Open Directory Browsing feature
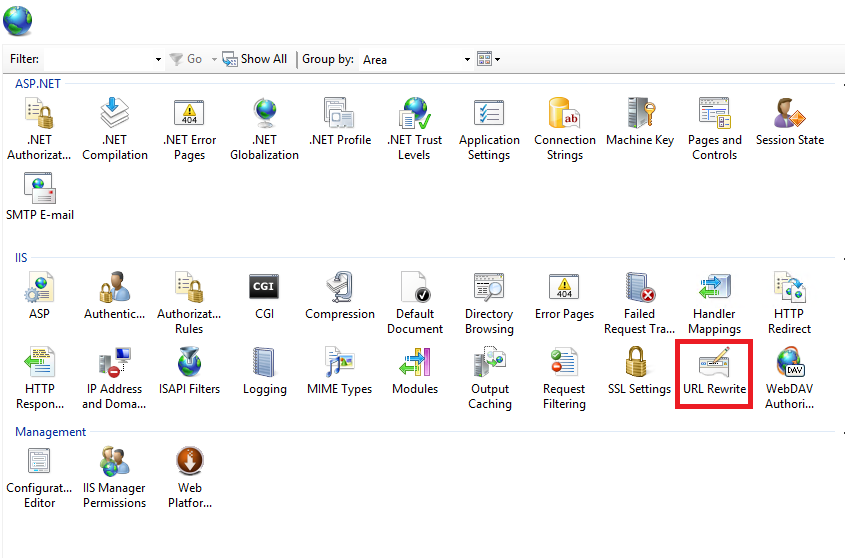The width and height of the screenshot is (845, 558). (489, 304)
